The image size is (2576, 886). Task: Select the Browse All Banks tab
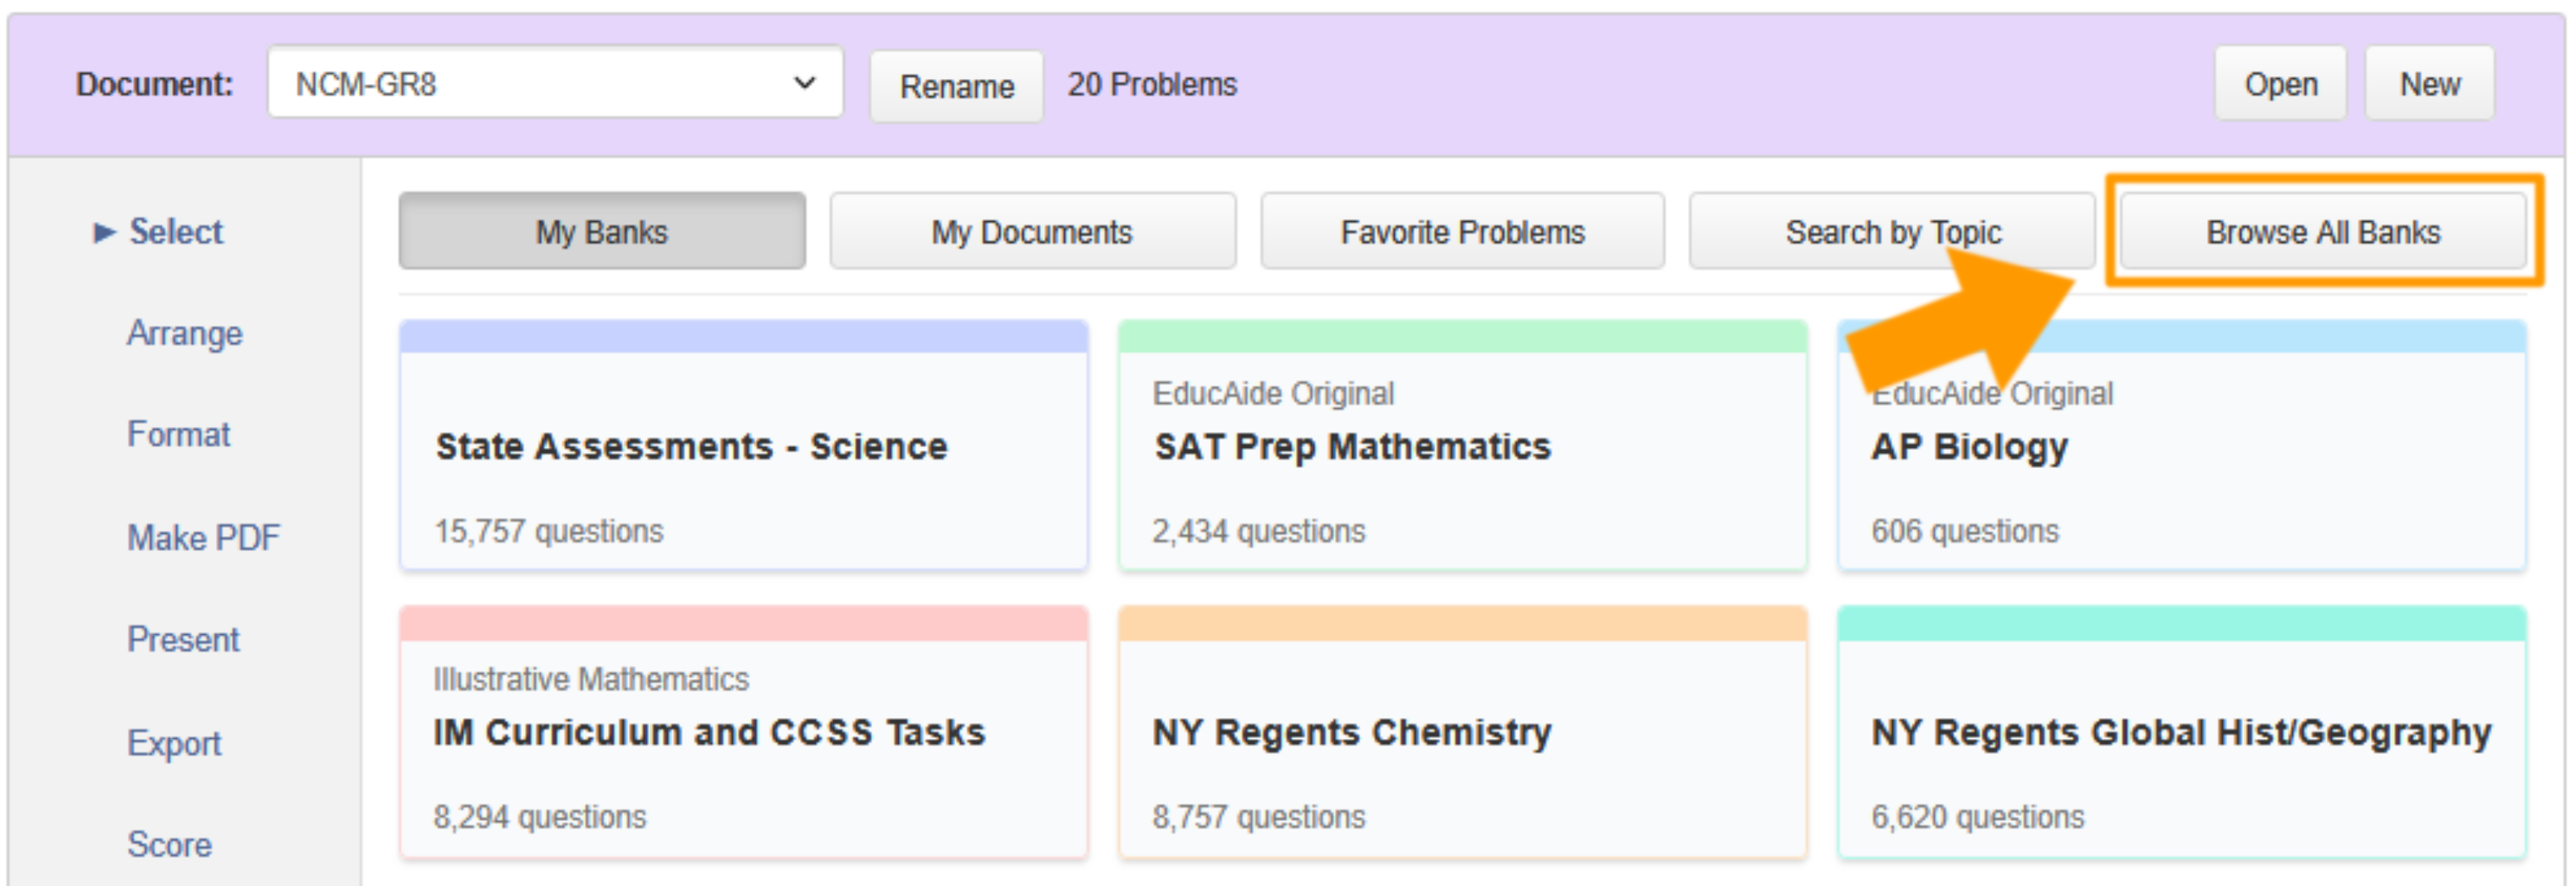(2322, 232)
